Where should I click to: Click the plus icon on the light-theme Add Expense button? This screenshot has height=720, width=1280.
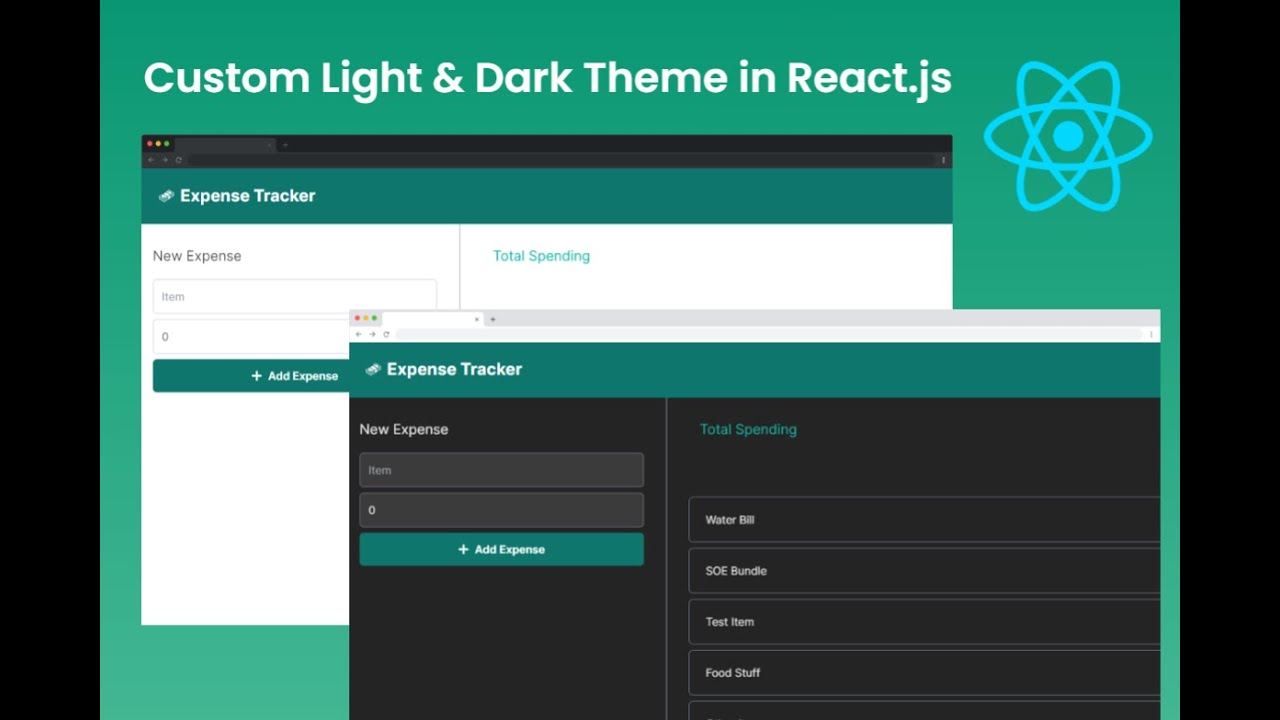[257, 376]
